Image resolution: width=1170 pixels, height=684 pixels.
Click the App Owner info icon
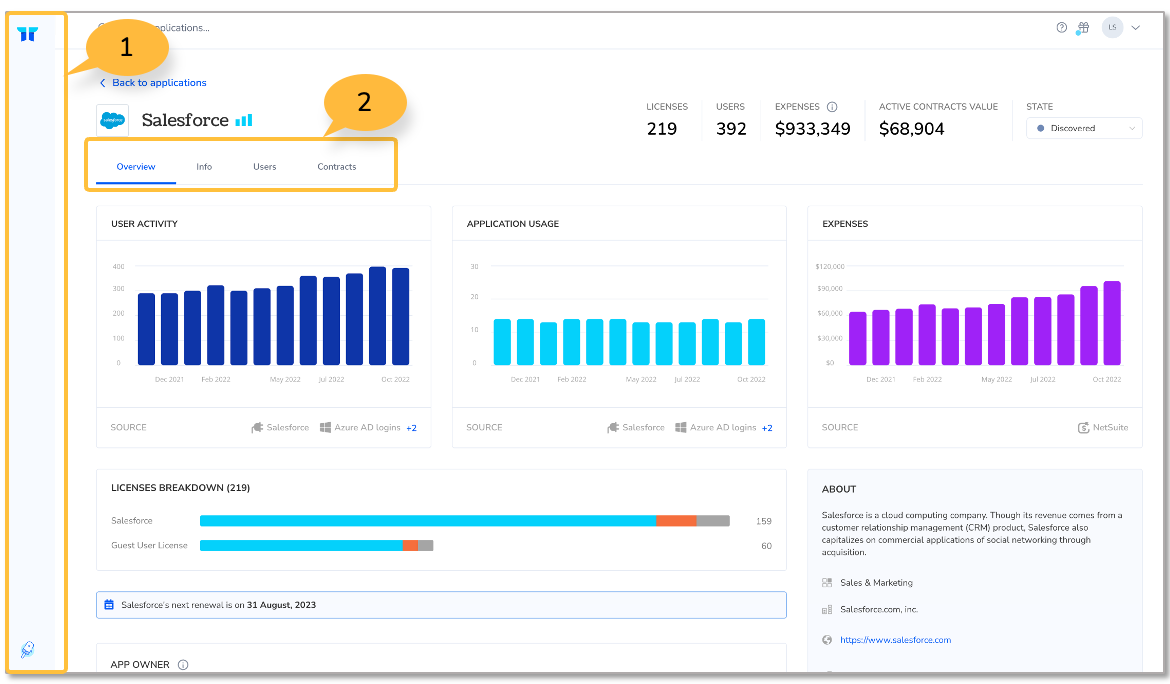coord(183,665)
